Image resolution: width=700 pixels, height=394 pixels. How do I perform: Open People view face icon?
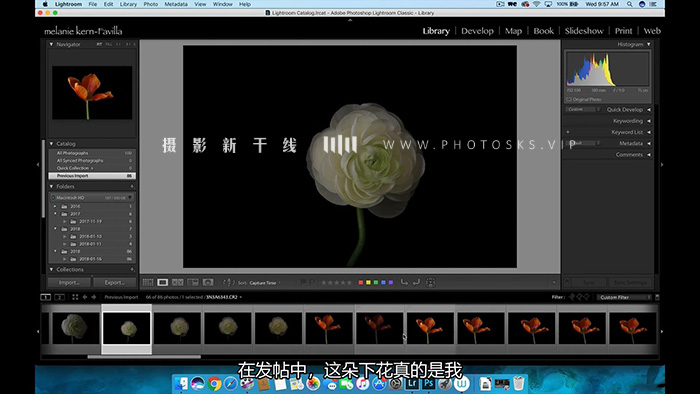208,282
